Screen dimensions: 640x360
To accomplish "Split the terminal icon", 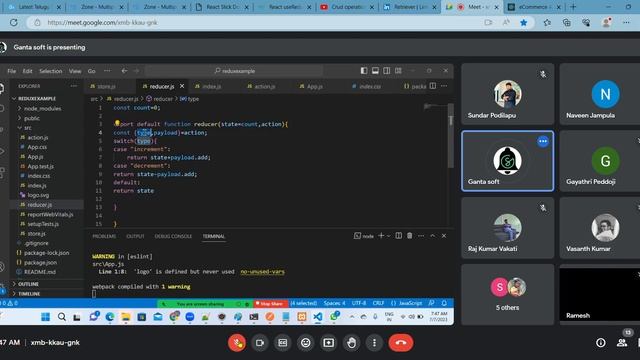I will pos(398,236).
